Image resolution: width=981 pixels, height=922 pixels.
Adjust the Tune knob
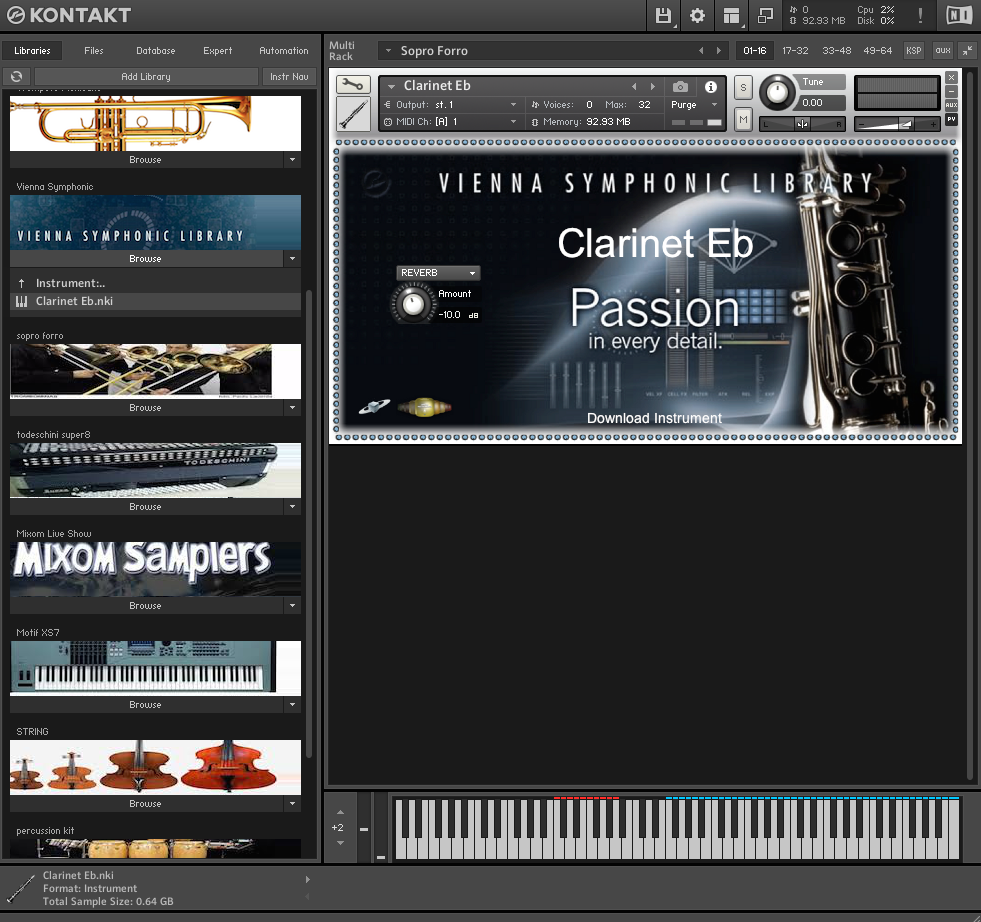(776, 93)
